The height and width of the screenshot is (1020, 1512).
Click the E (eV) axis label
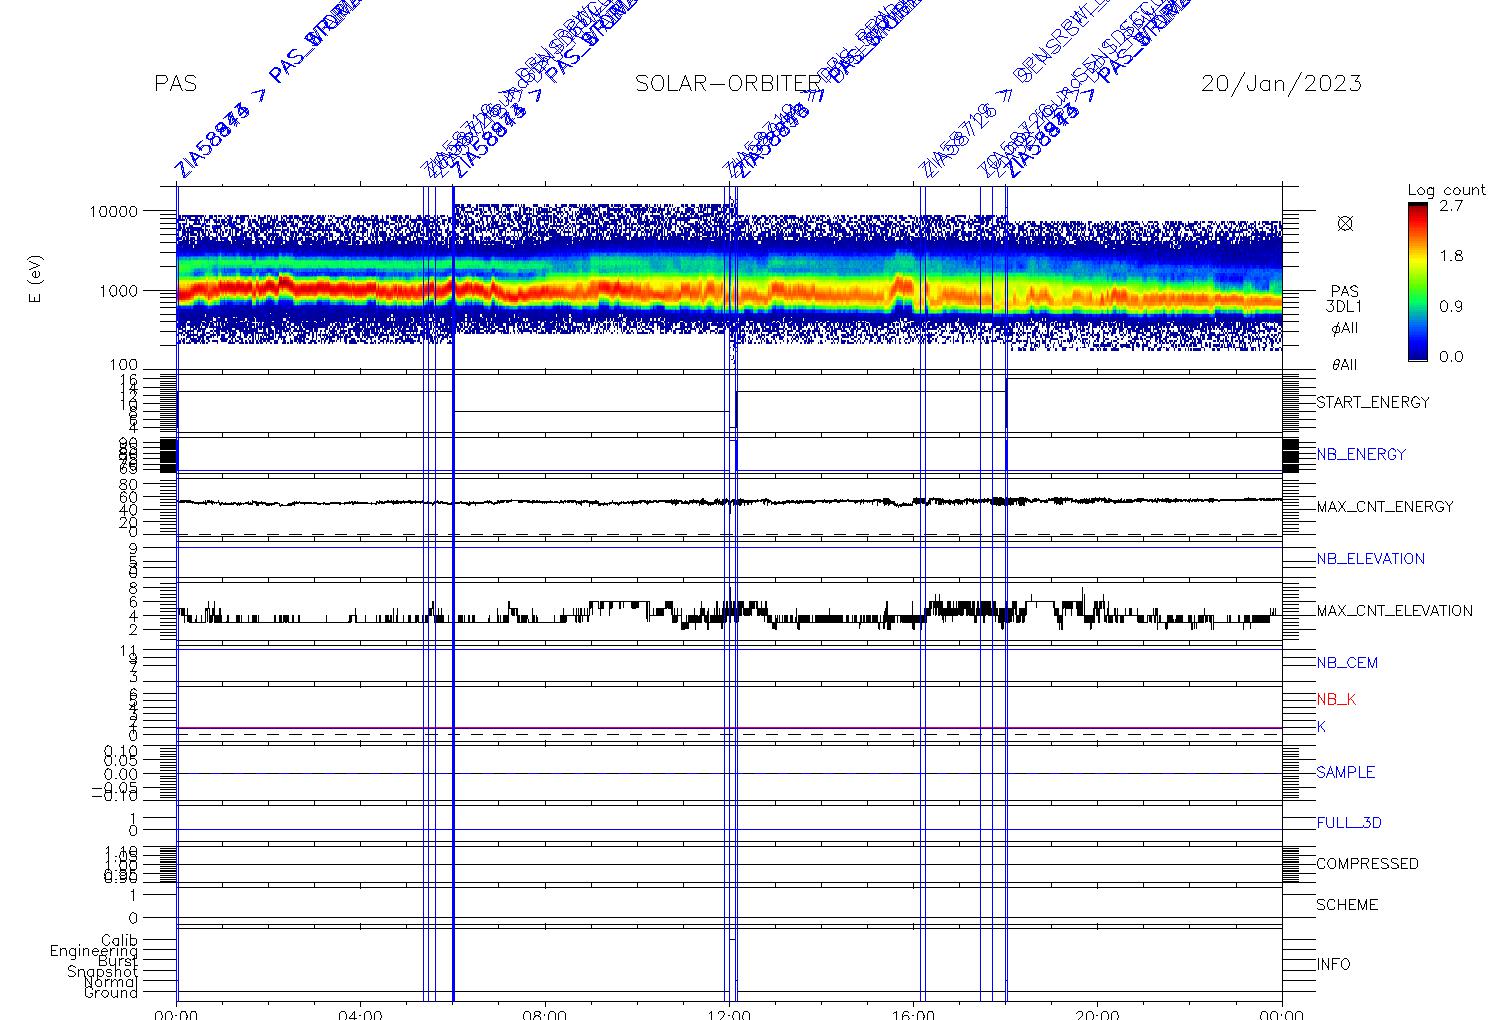coord(36,281)
